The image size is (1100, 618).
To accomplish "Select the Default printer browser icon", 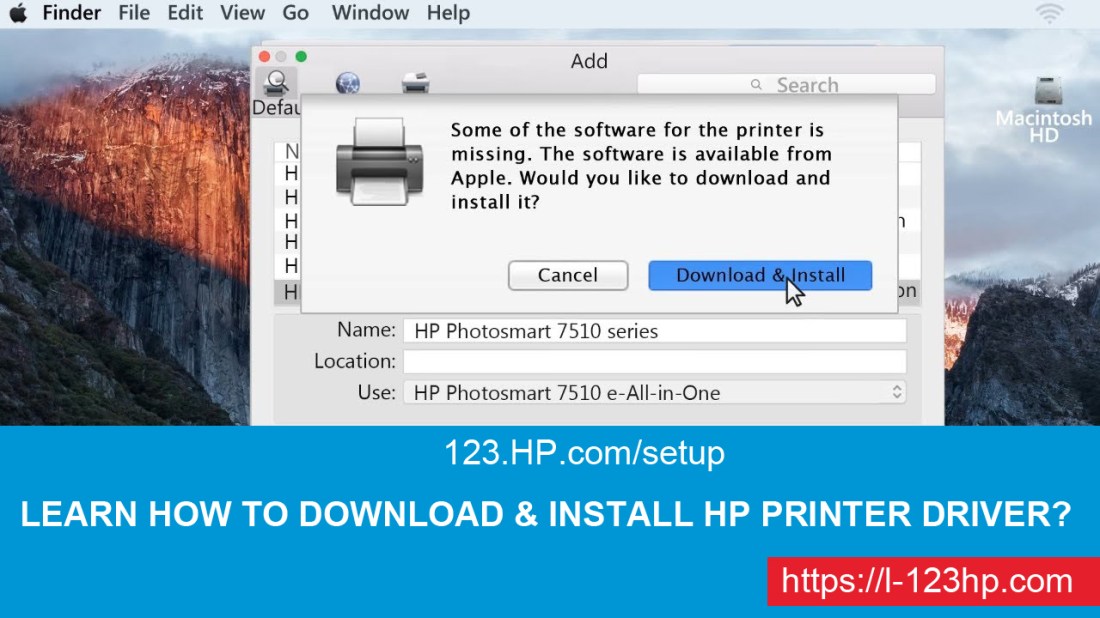I will coord(277,84).
